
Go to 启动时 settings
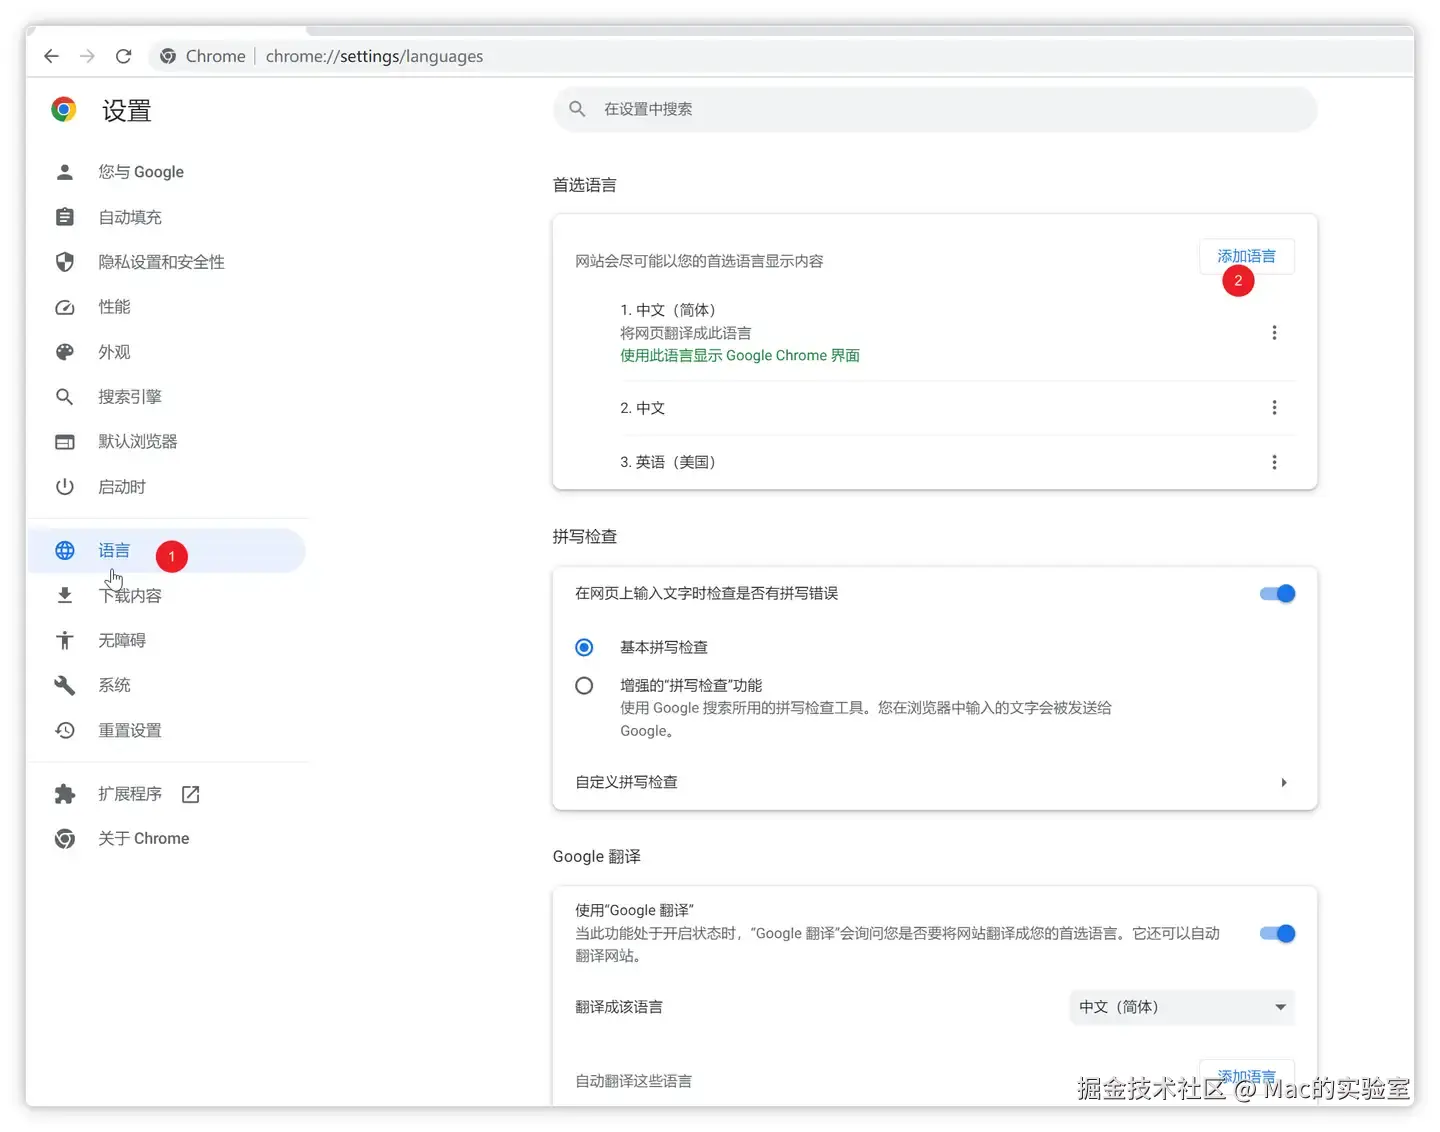[122, 487]
